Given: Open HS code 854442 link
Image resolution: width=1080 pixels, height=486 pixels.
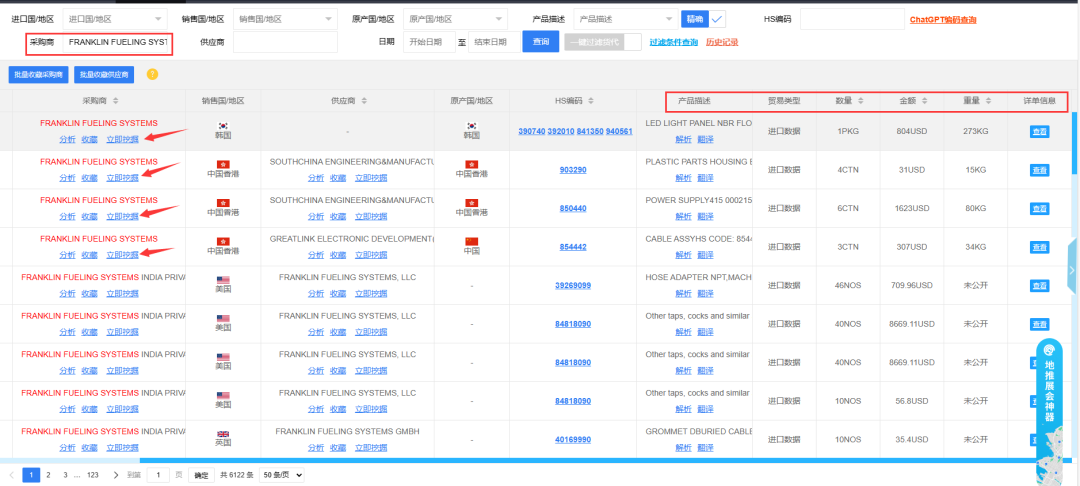Looking at the screenshot, I should 573,246.
